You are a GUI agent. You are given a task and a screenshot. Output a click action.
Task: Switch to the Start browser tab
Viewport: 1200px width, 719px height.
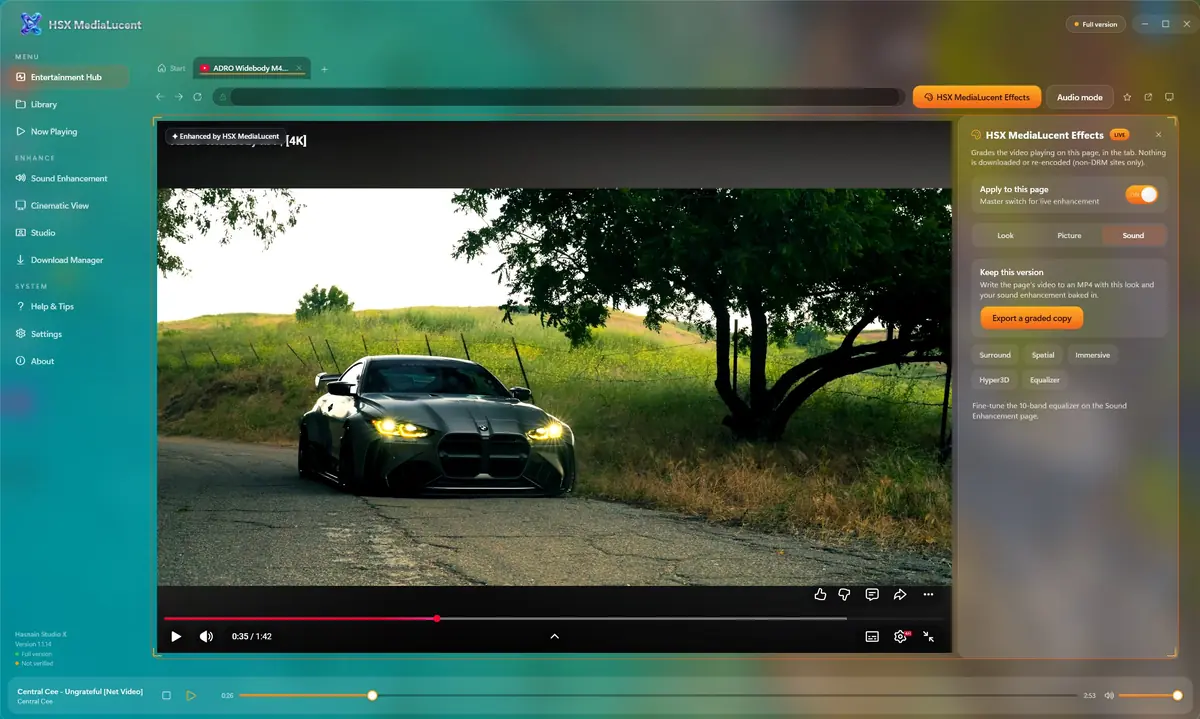tap(172, 68)
